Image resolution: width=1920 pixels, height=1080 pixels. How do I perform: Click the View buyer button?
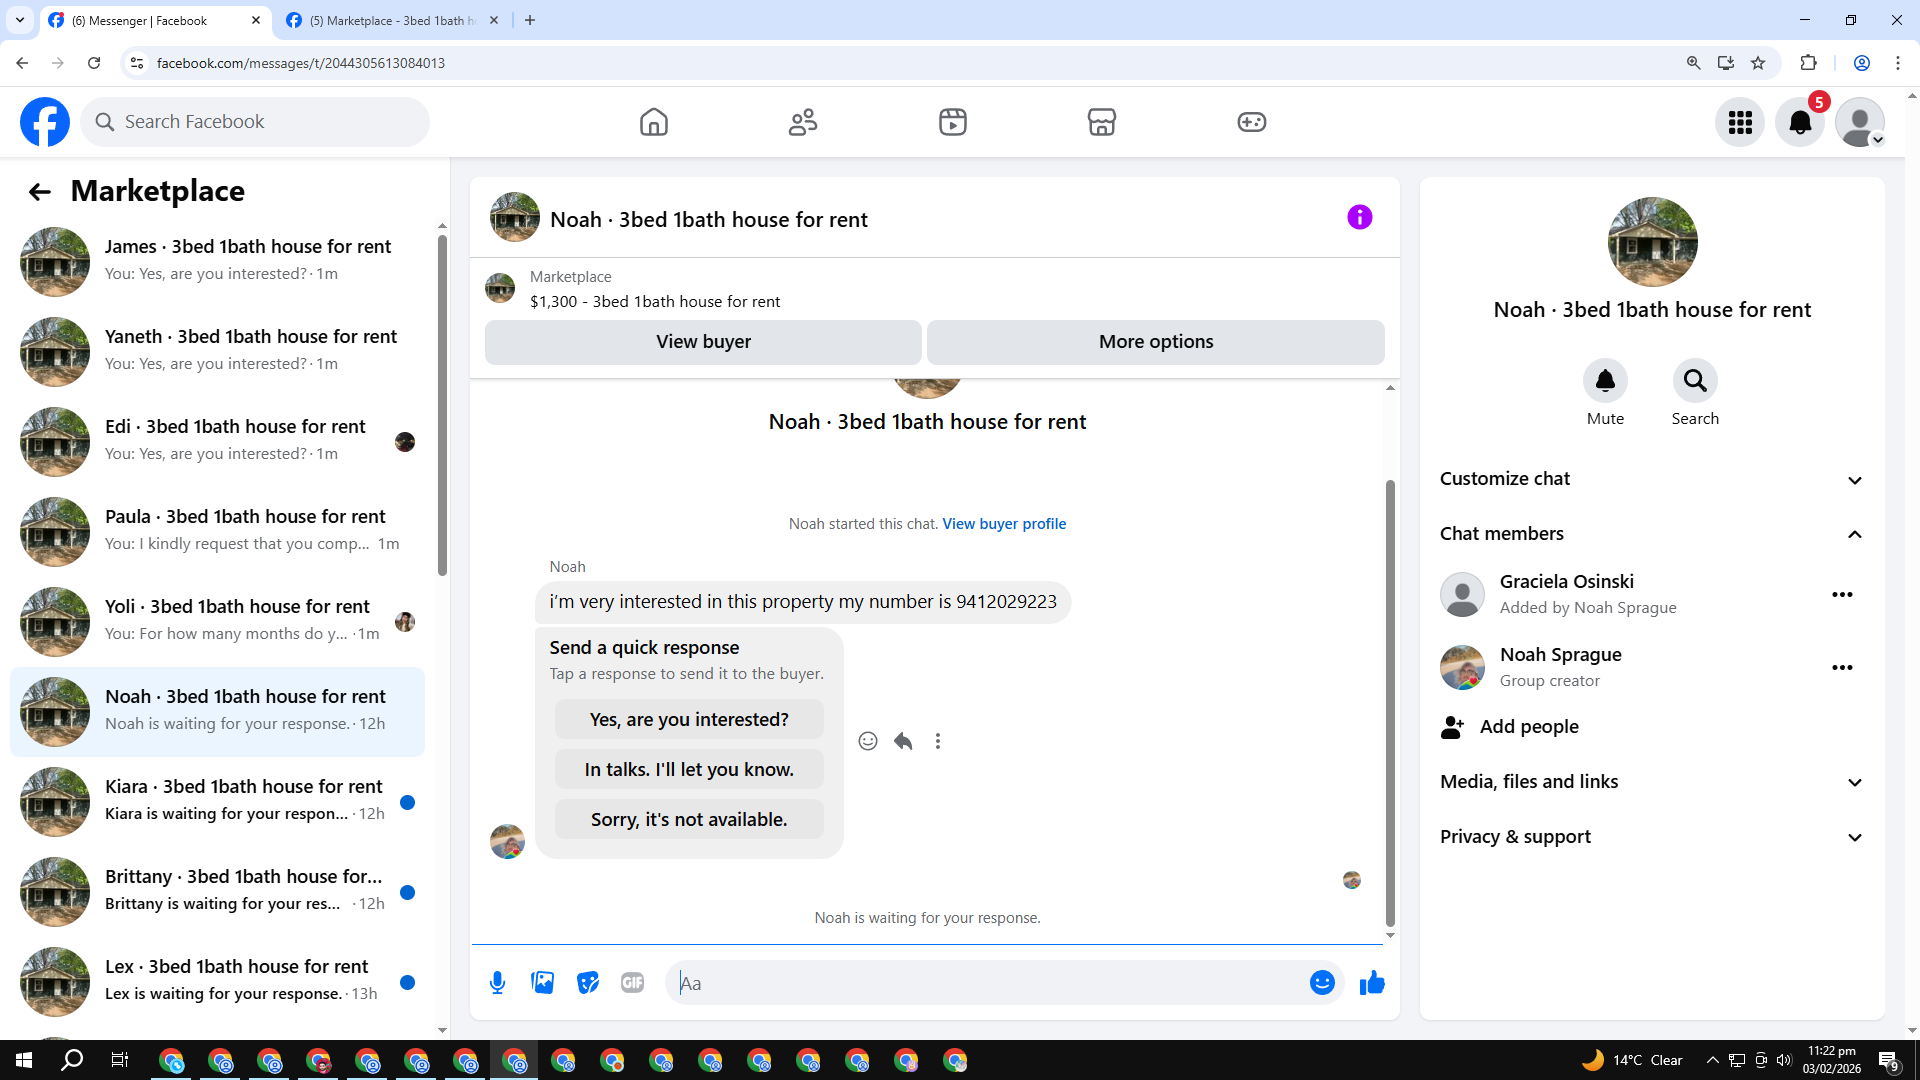tap(703, 342)
